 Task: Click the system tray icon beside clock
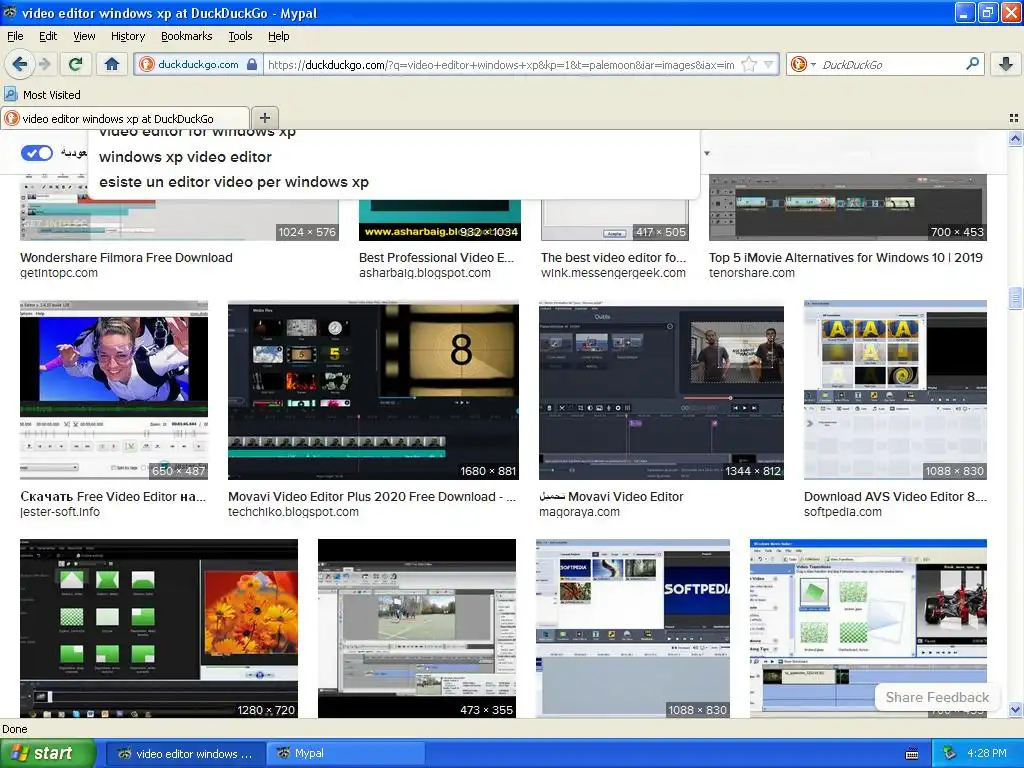tap(950, 754)
